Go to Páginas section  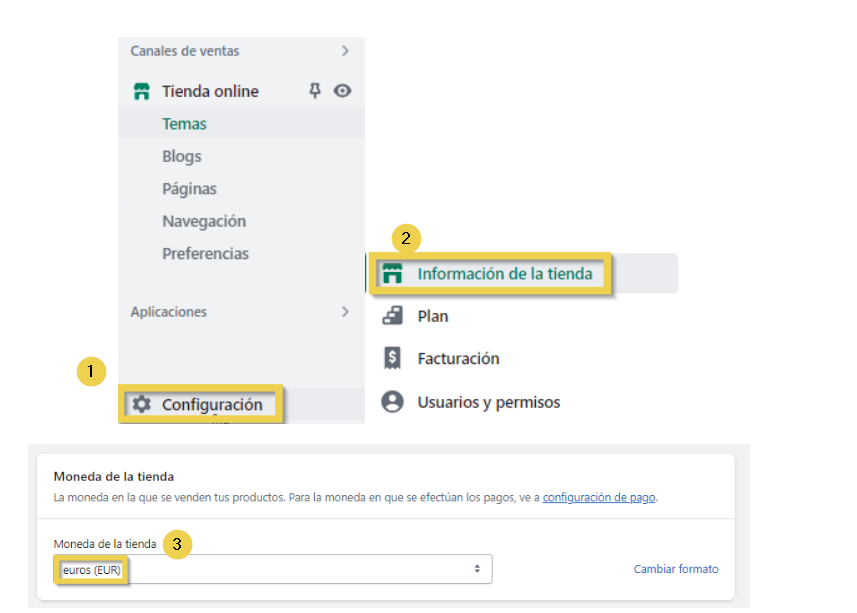[189, 189]
